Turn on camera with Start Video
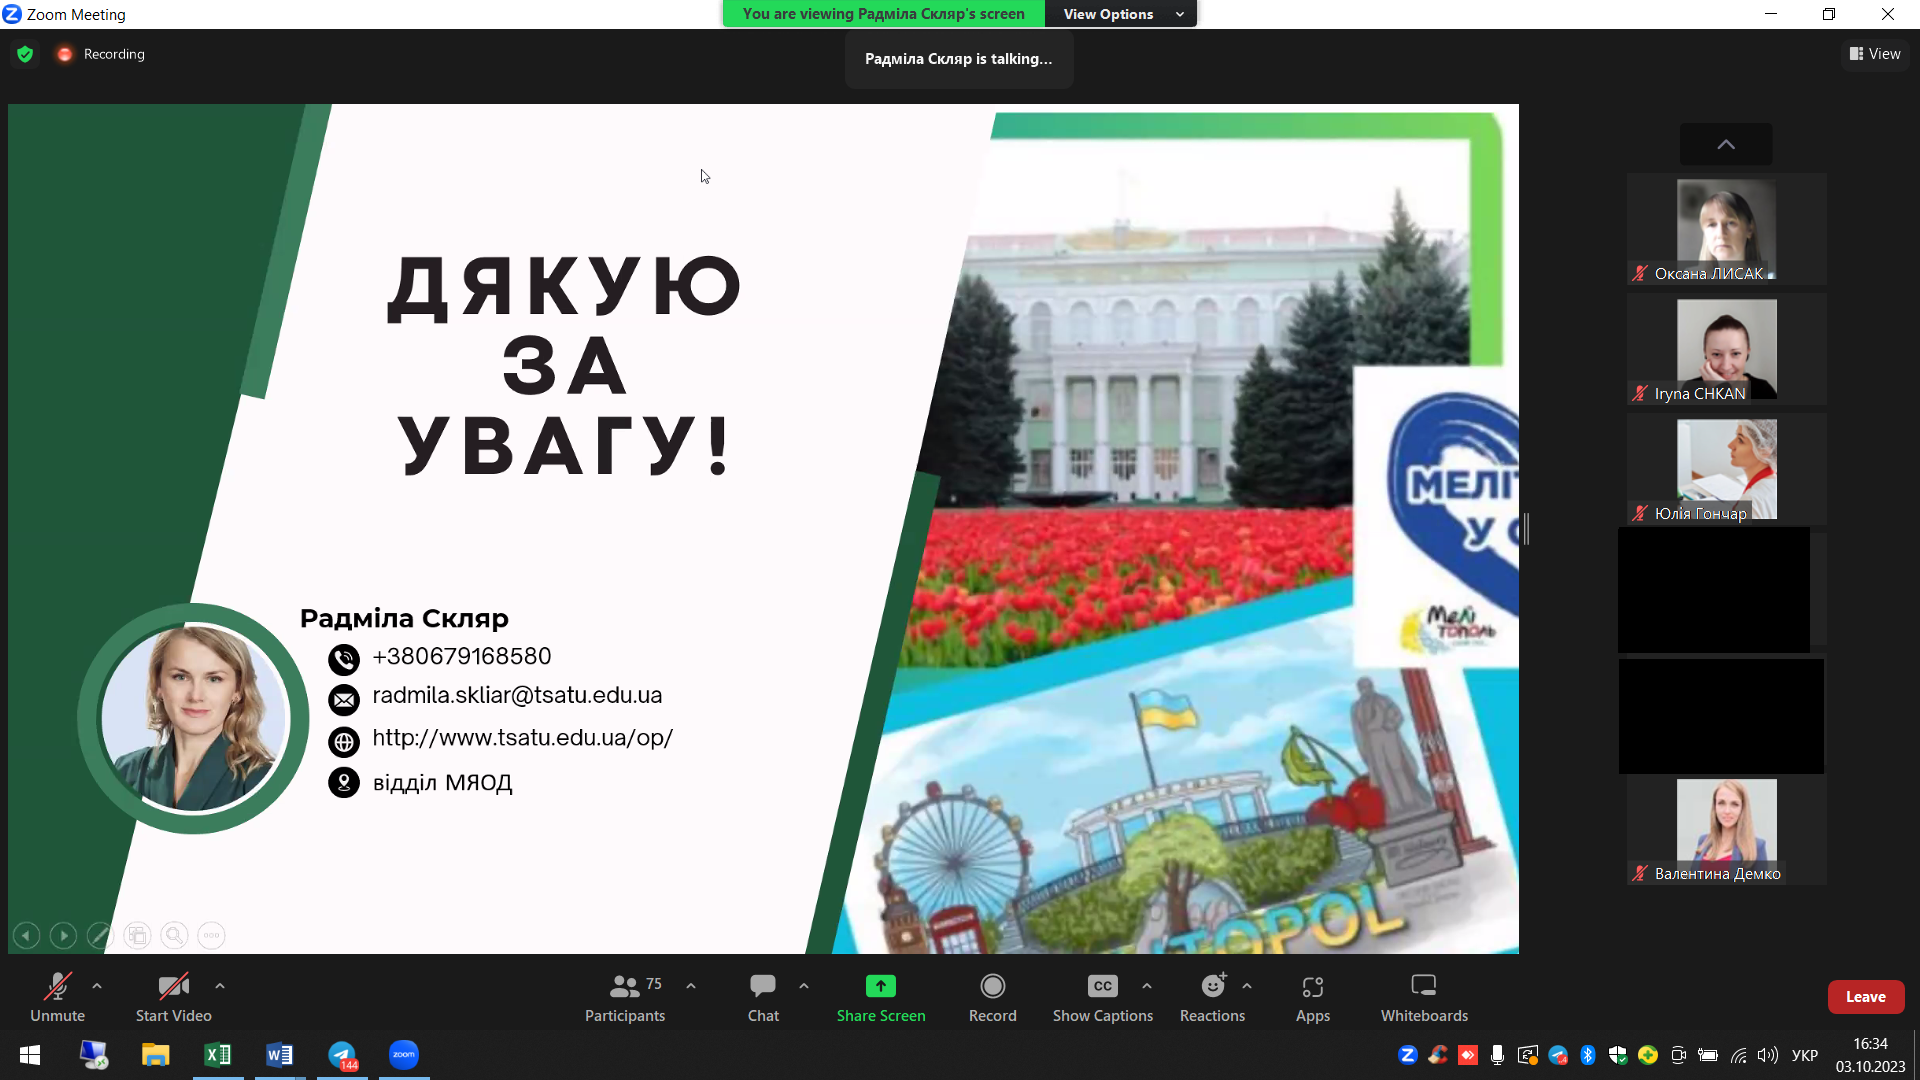Image resolution: width=1920 pixels, height=1080 pixels. [173, 987]
